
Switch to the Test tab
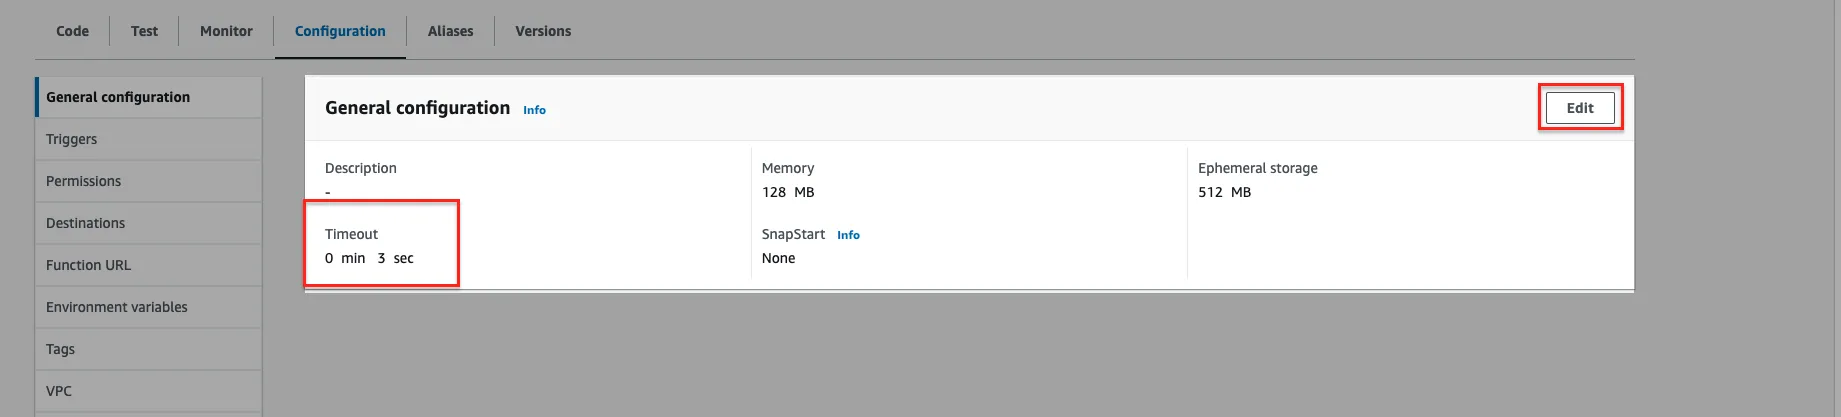click(144, 31)
